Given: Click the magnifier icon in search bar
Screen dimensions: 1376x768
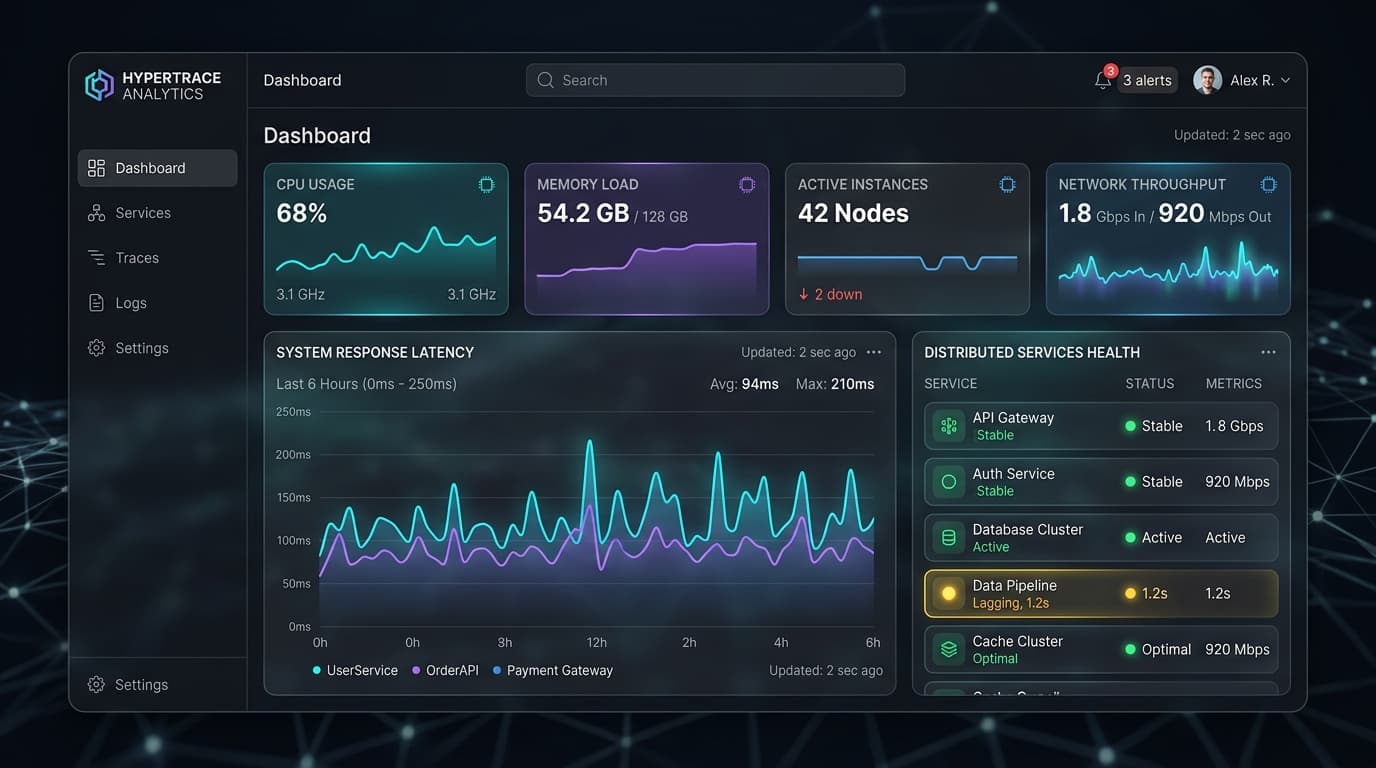Looking at the screenshot, I should pos(545,80).
